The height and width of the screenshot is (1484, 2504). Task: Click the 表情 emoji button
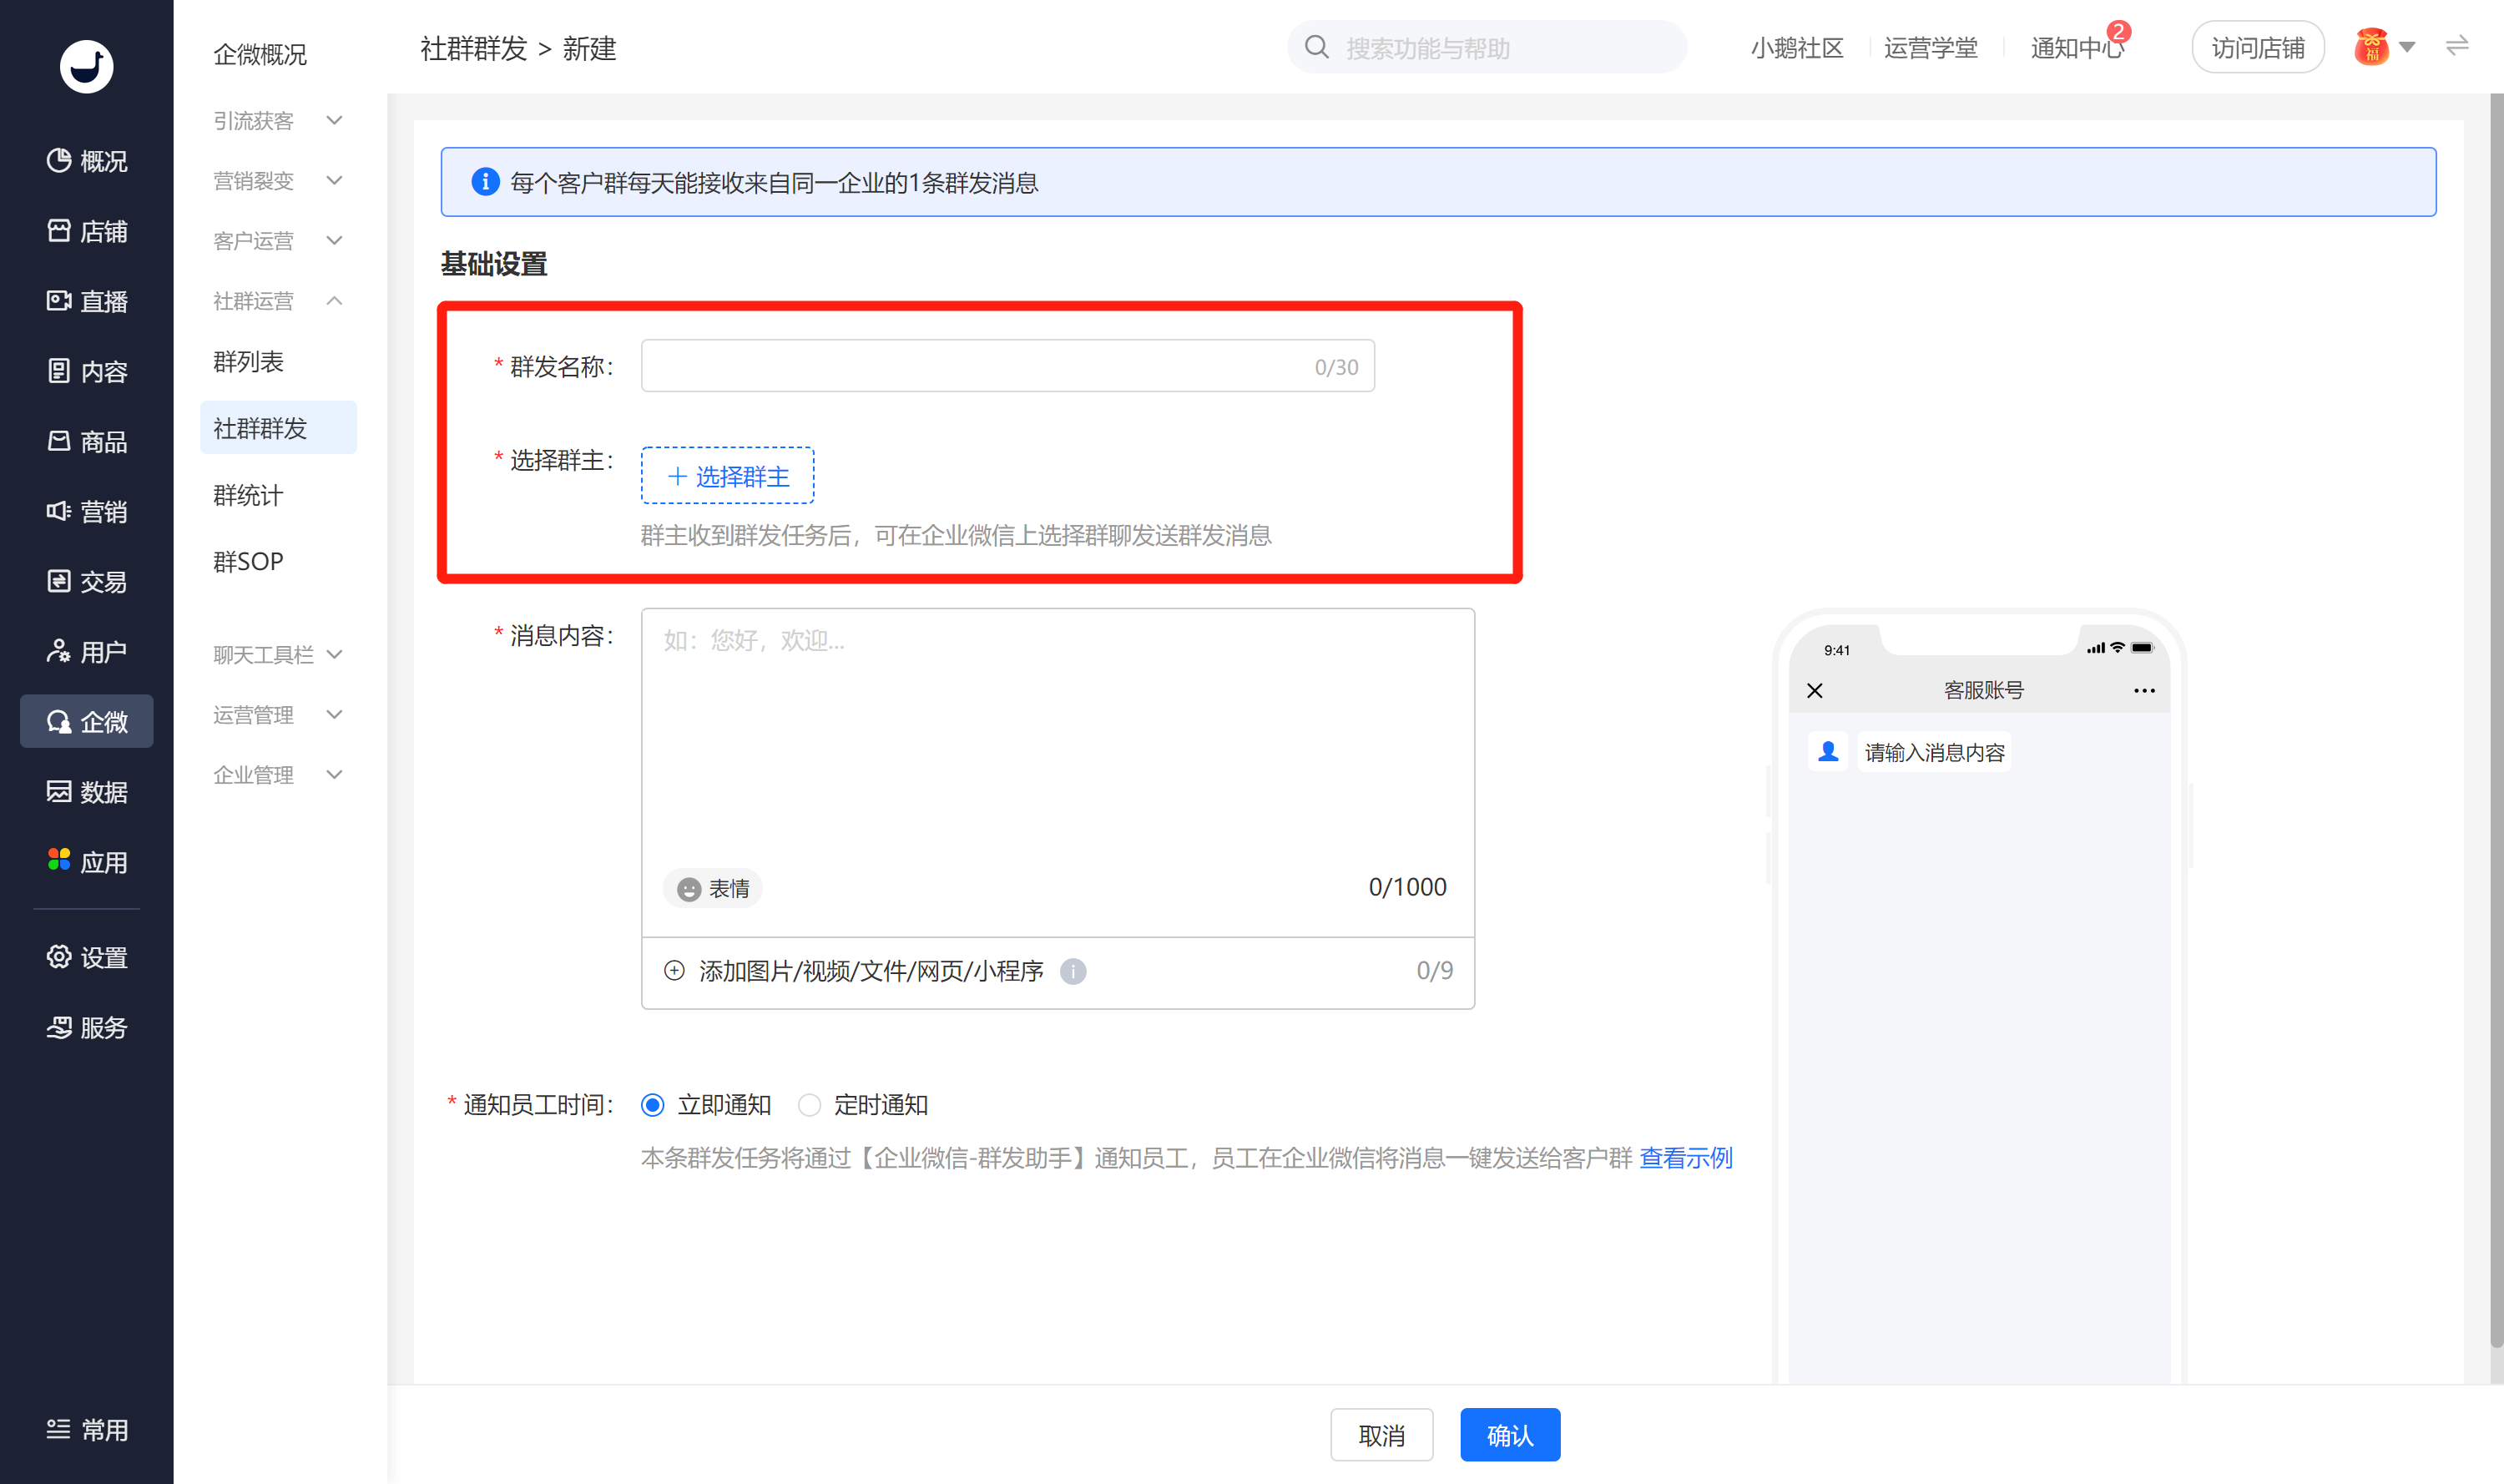(x=713, y=888)
